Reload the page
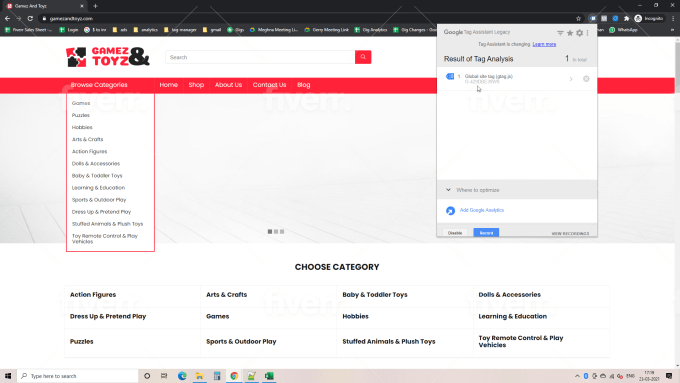The width and height of the screenshot is (680, 383). pyautogui.click(x=30, y=19)
